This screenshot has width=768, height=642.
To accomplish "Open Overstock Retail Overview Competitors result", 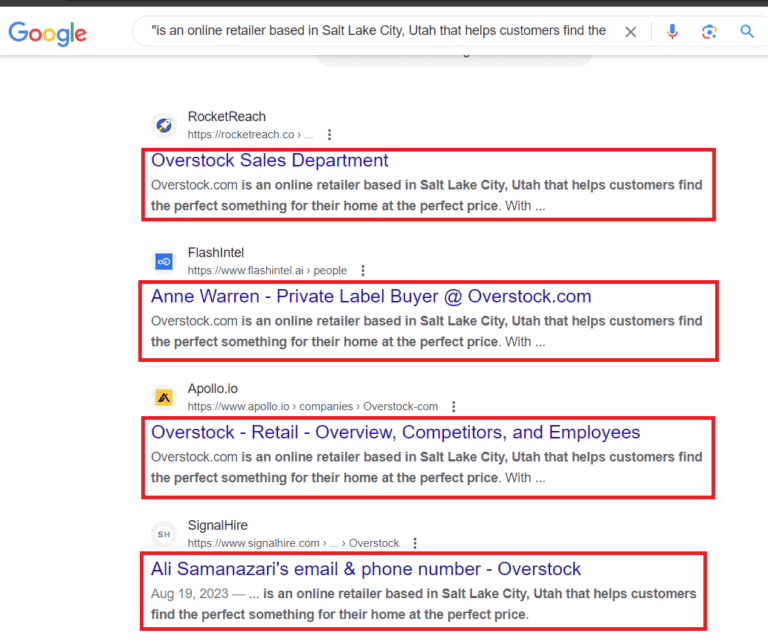I will pos(395,433).
